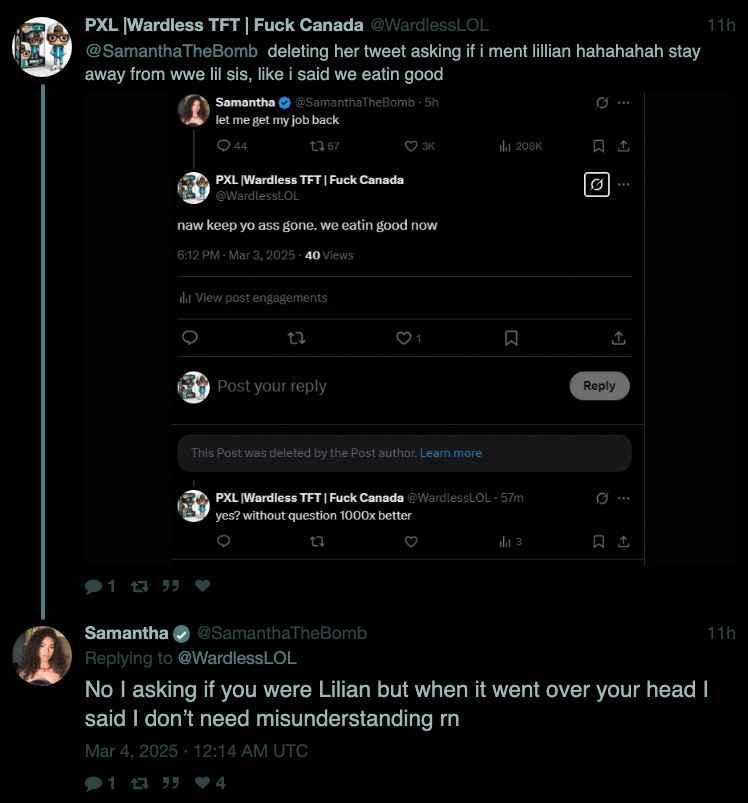Click the Reply button in the embedded screenshot

click(599, 386)
